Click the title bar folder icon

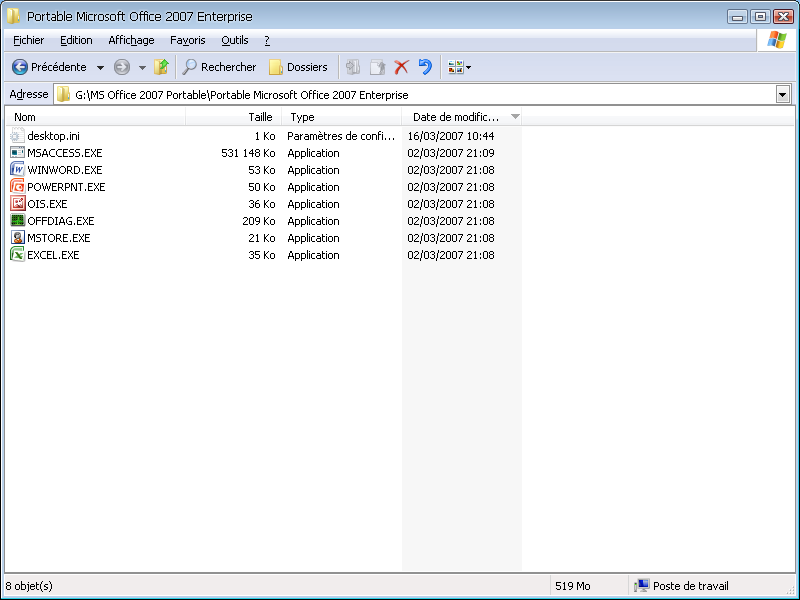[13, 16]
